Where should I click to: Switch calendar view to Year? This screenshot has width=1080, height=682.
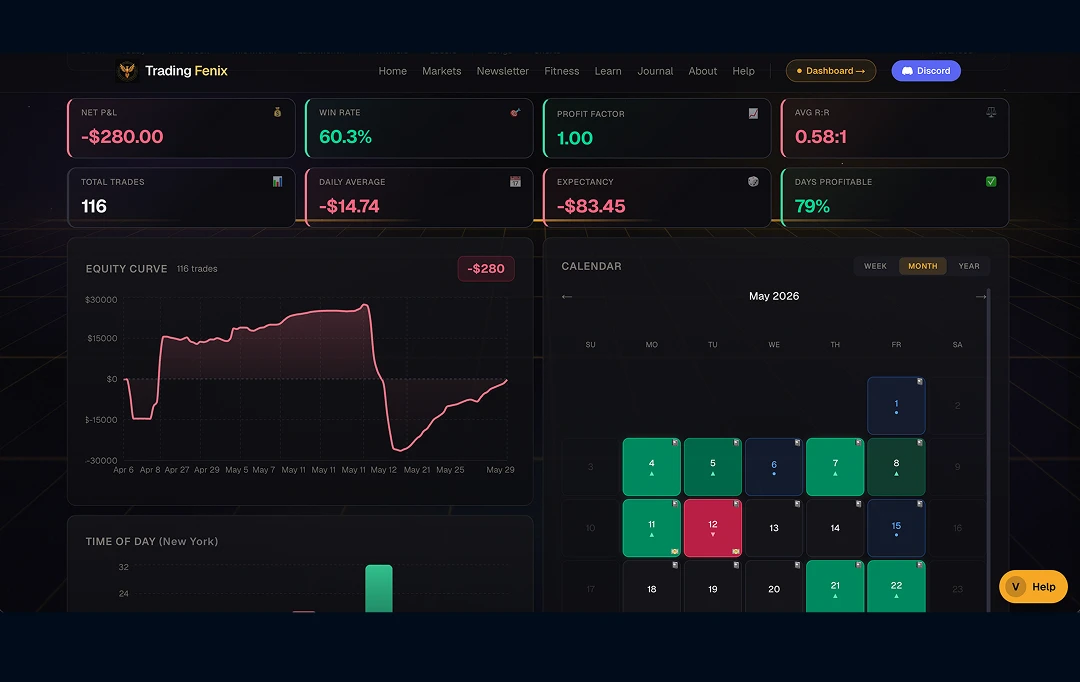968,266
